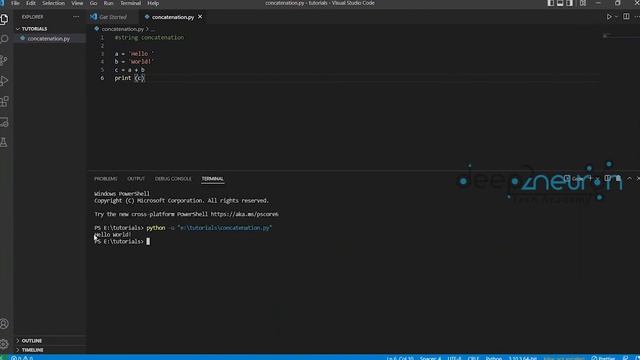Run the Python file with the play button
The image size is (640, 360).
[x=609, y=17]
